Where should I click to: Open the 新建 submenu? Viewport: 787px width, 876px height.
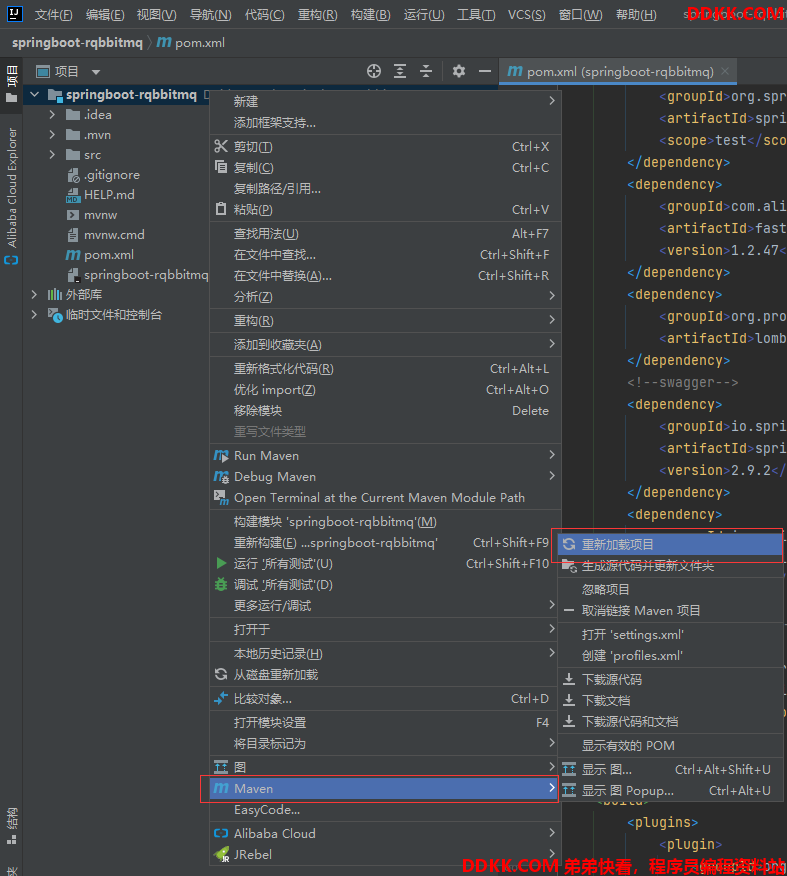(385, 101)
